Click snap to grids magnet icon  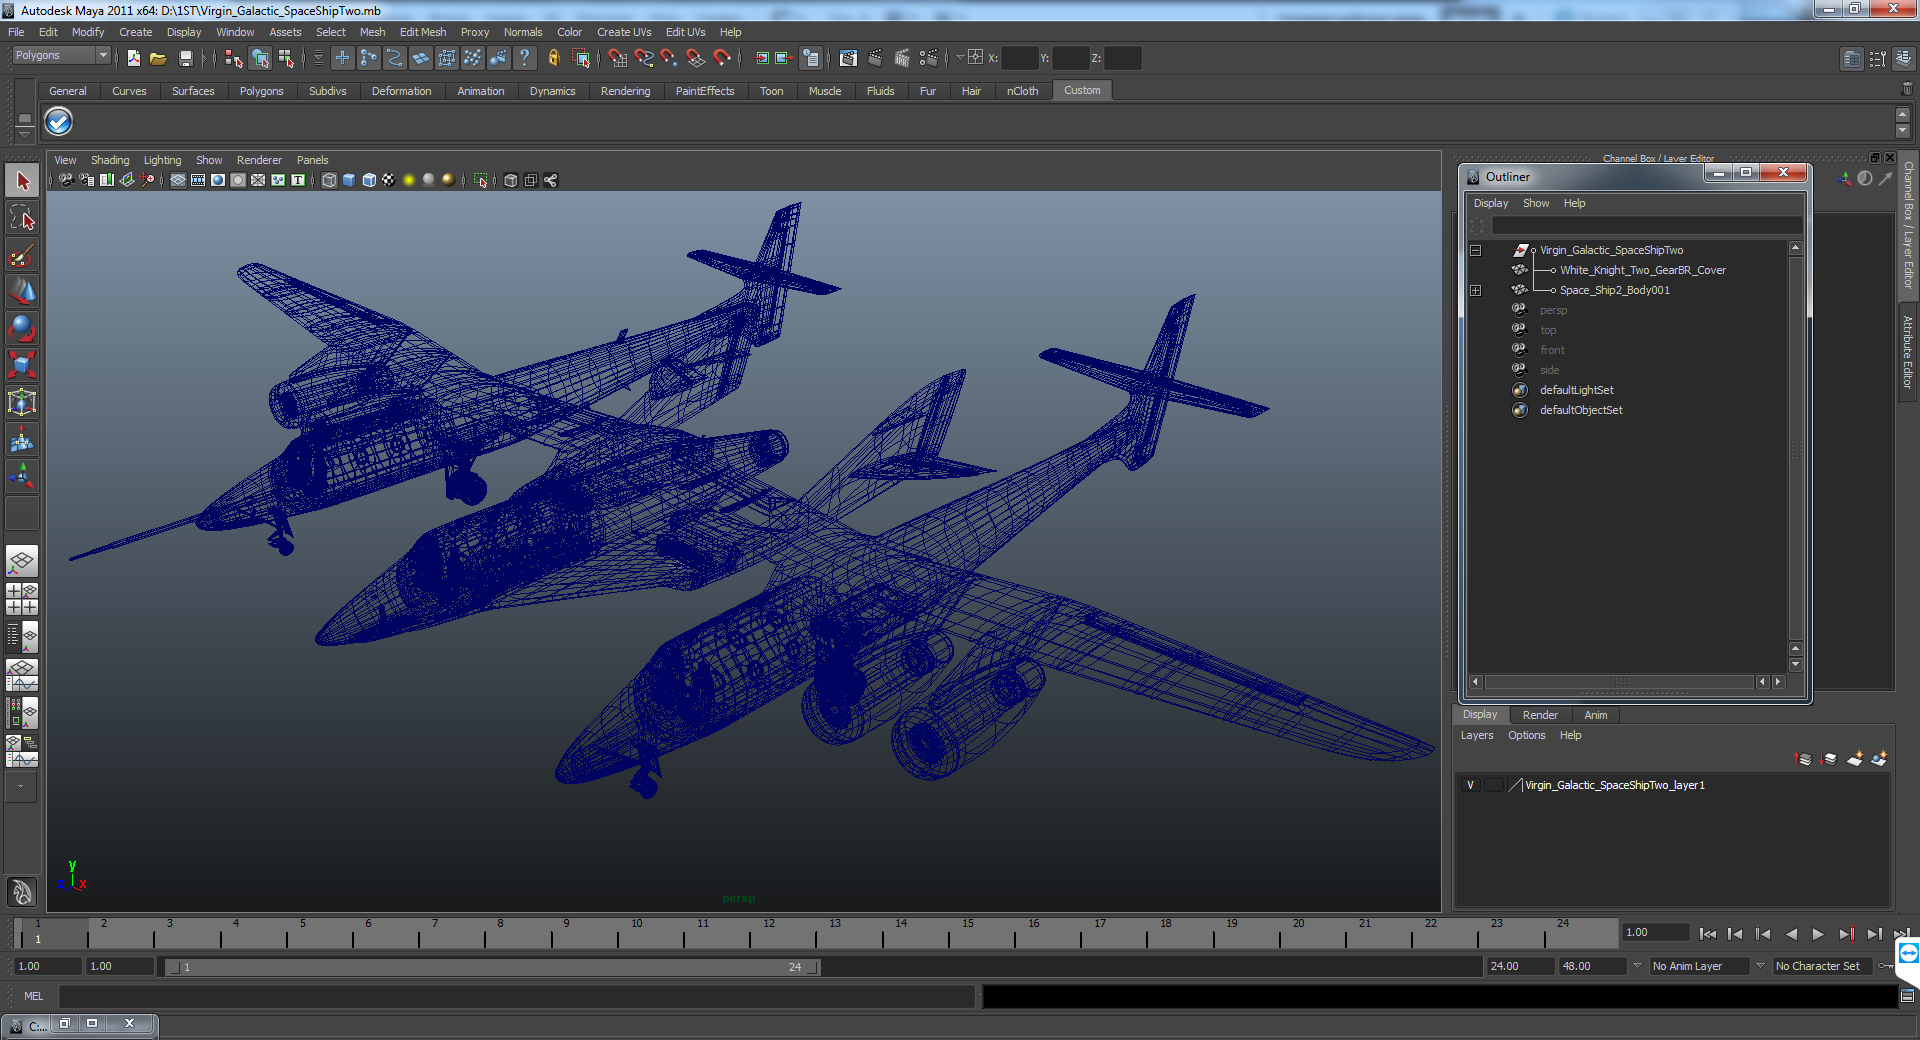[618, 58]
